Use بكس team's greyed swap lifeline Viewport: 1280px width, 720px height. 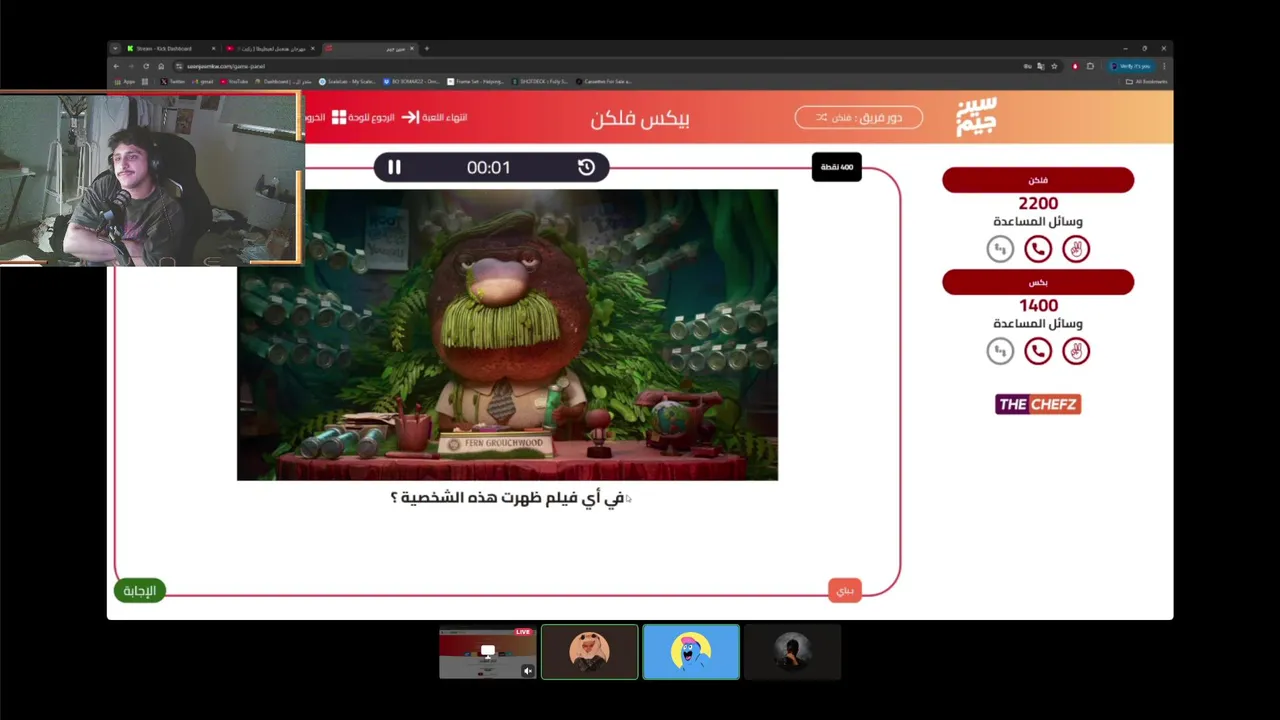tap(1000, 351)
